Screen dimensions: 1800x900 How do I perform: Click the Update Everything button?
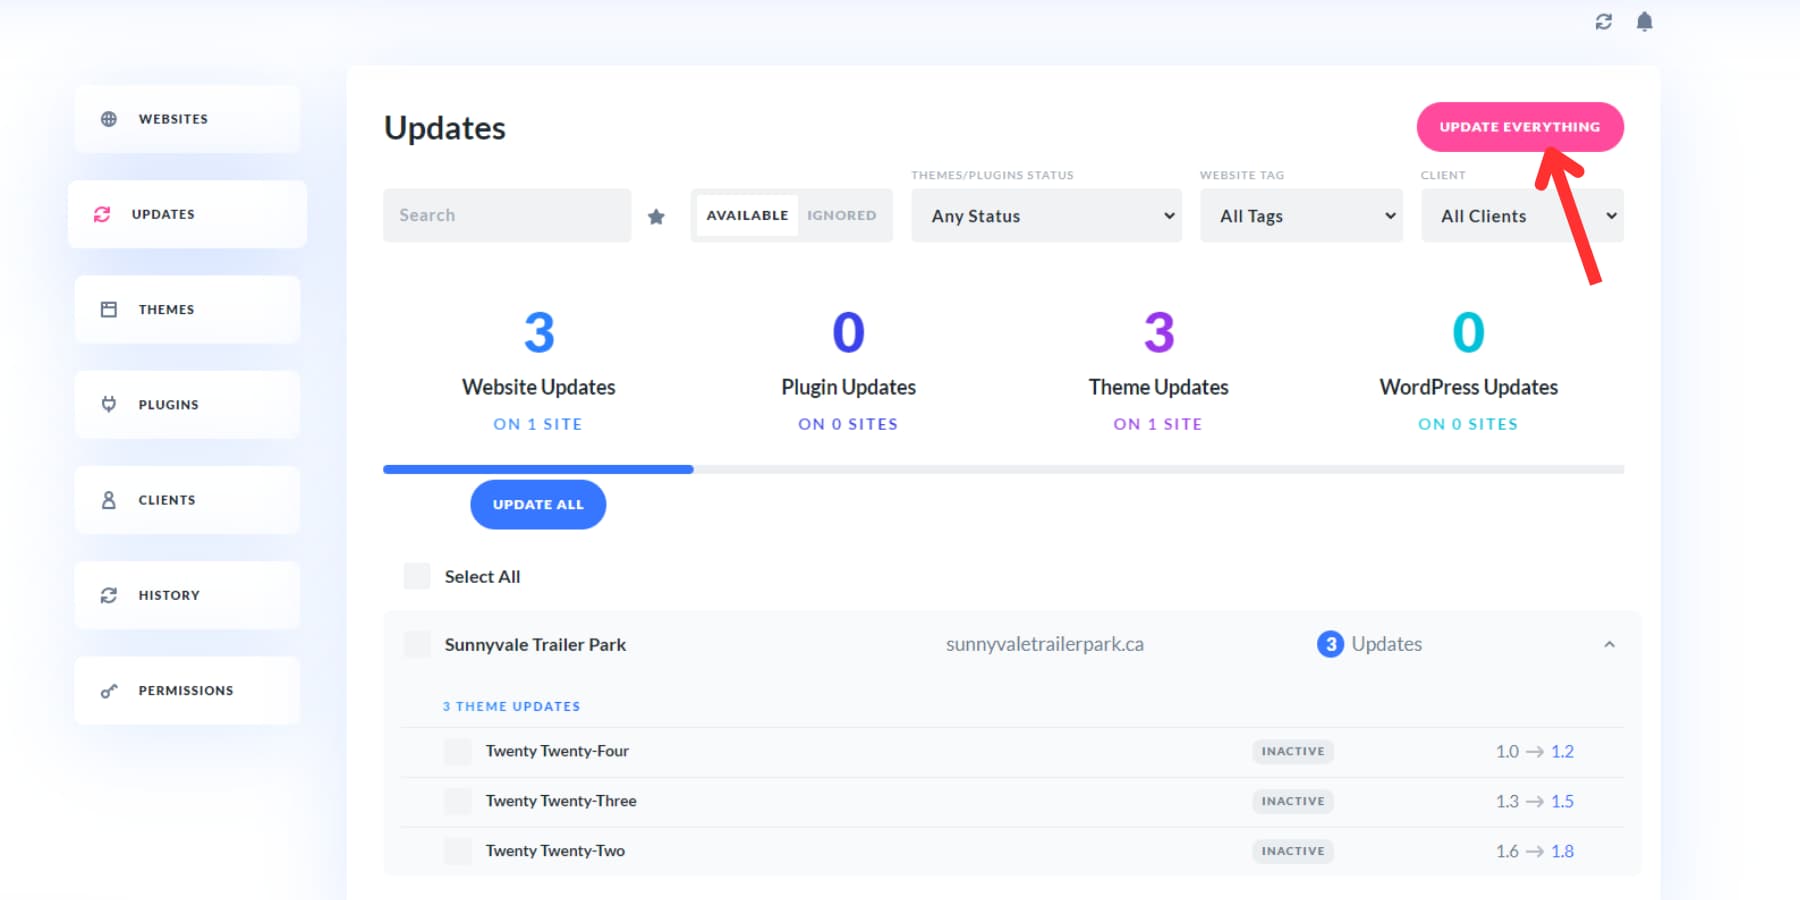pos(1520,127)
